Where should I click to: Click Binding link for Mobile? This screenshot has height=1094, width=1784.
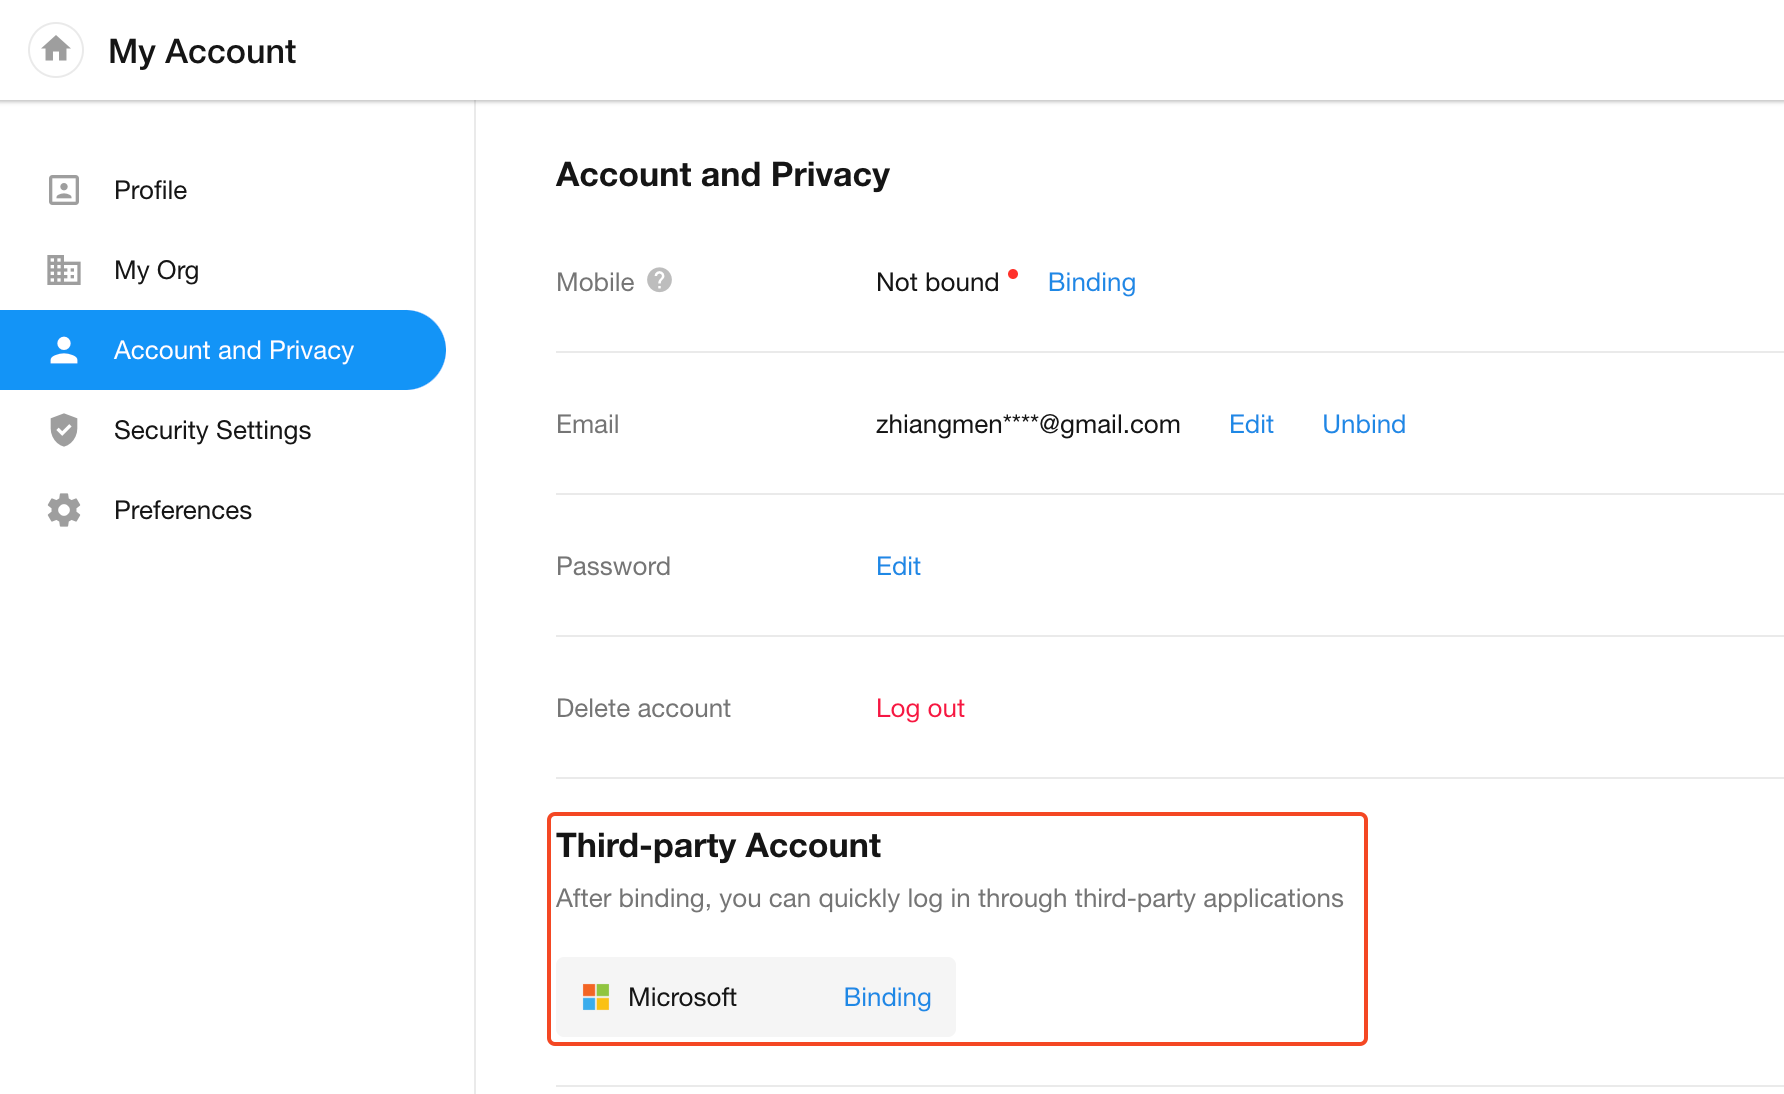point(1091,282)
